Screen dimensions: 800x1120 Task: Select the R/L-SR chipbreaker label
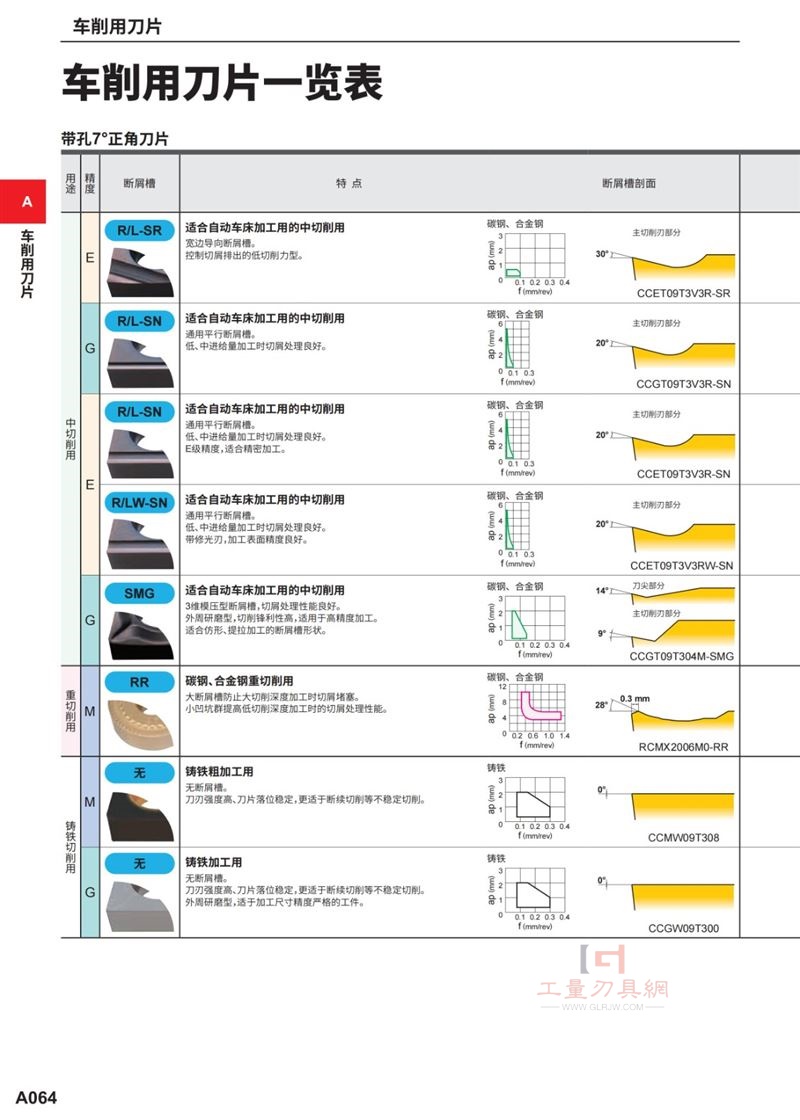pyautogui.click(x=139, y=231)
